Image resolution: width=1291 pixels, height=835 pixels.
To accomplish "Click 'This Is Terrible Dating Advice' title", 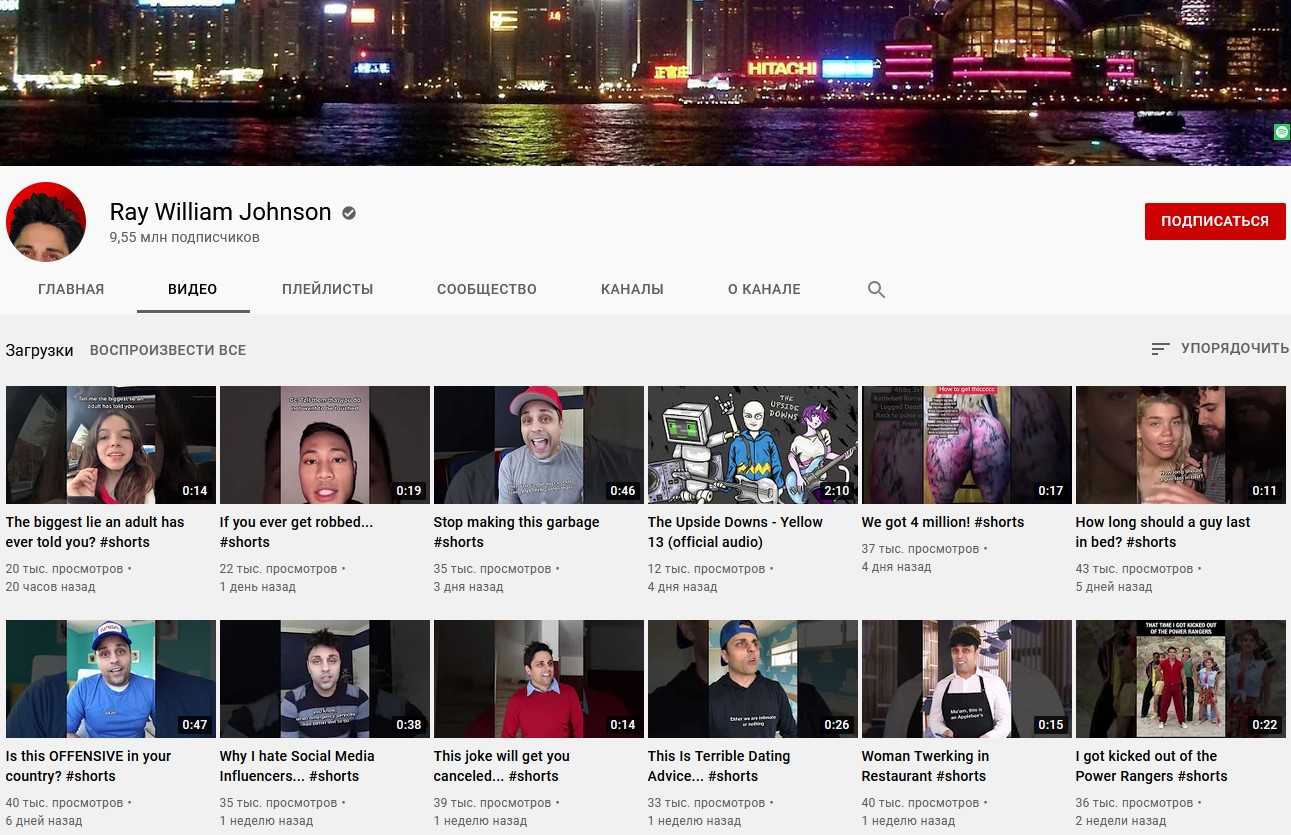I will pos(718,766).
